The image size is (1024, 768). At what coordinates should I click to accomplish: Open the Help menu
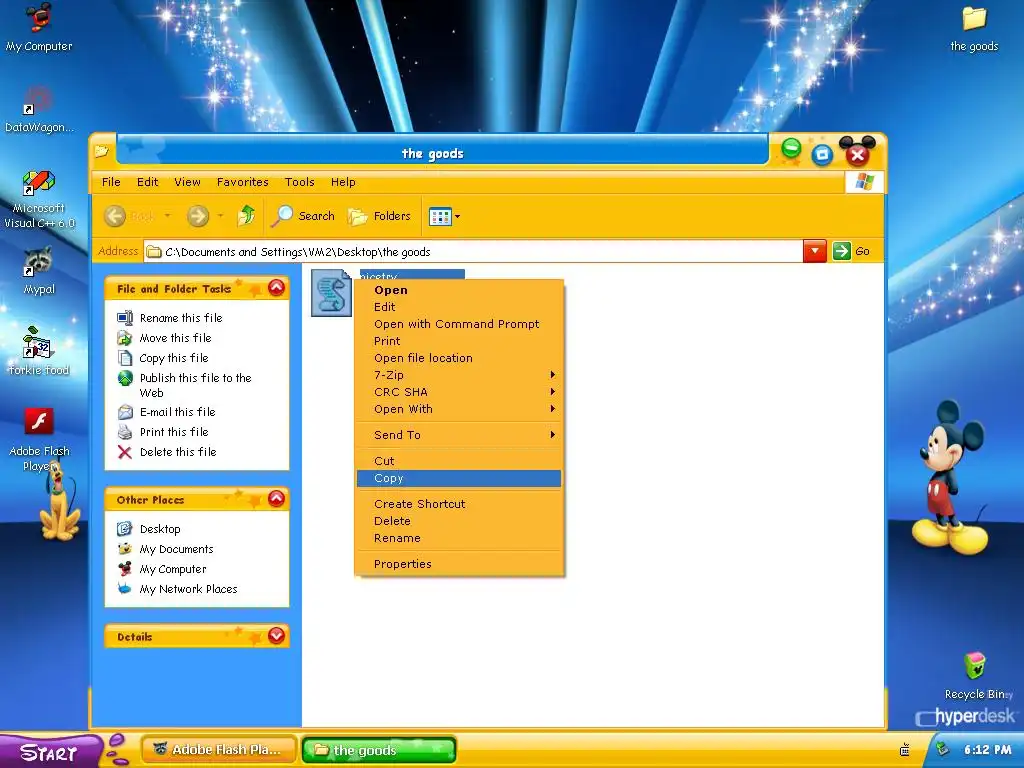pyautogui.click(x=343, y=182)
